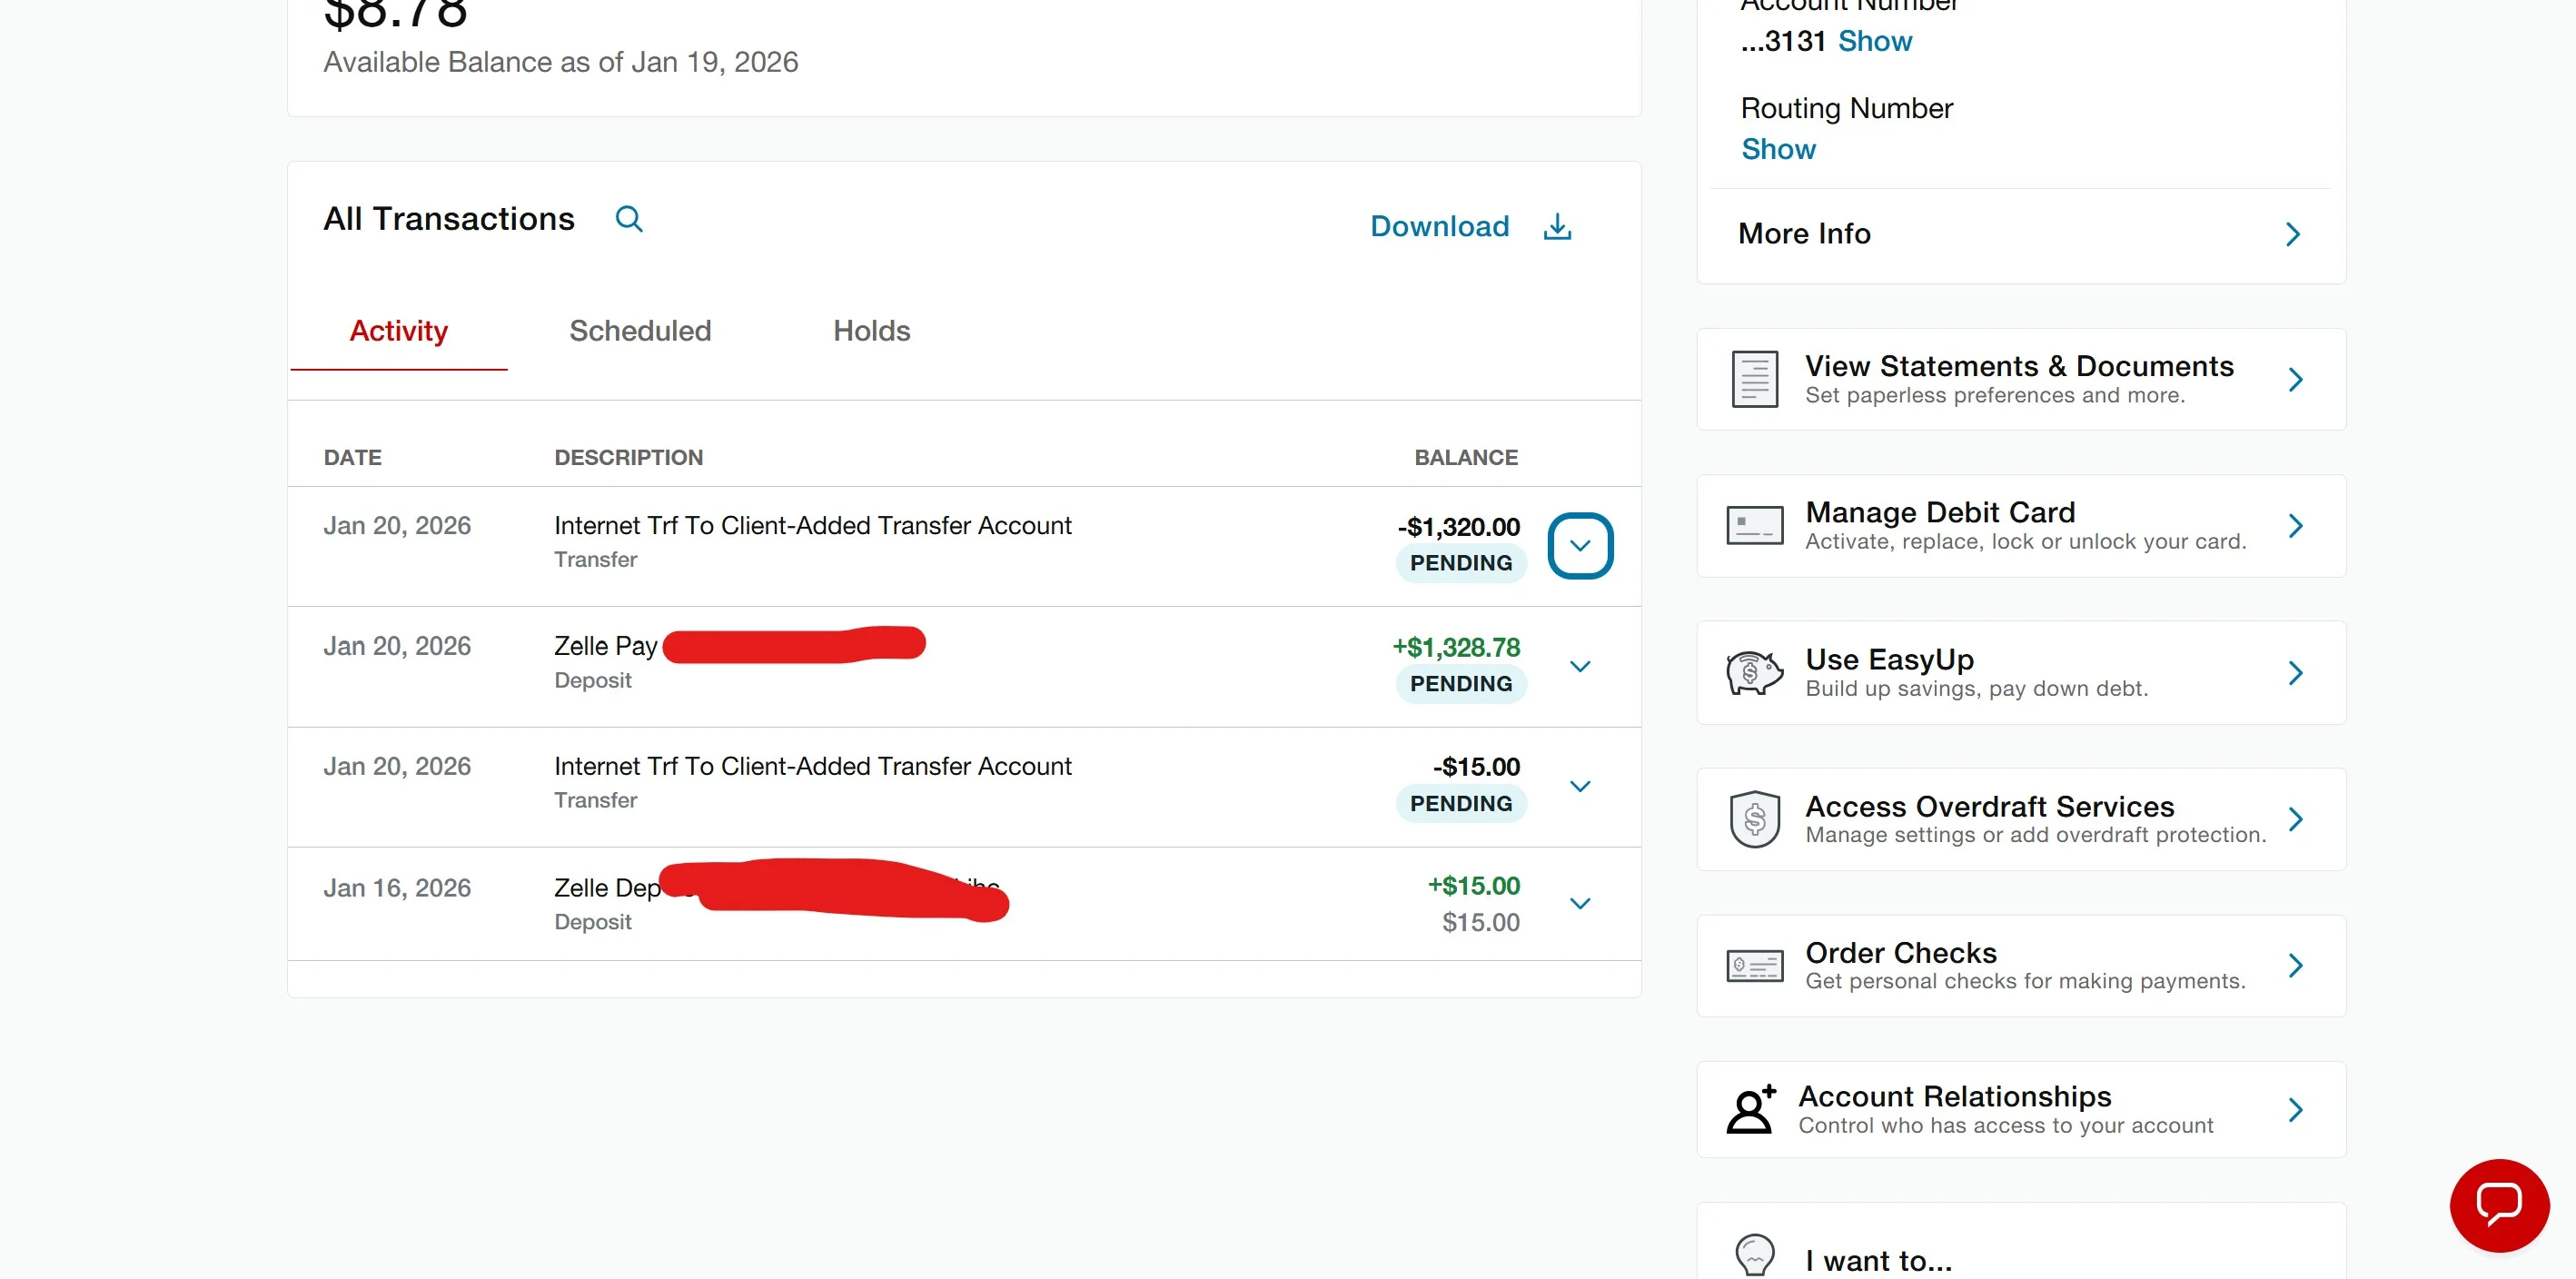Click the EasyUp piggy bank icon
The image size is (2576, 1279).
[1754, 672]
